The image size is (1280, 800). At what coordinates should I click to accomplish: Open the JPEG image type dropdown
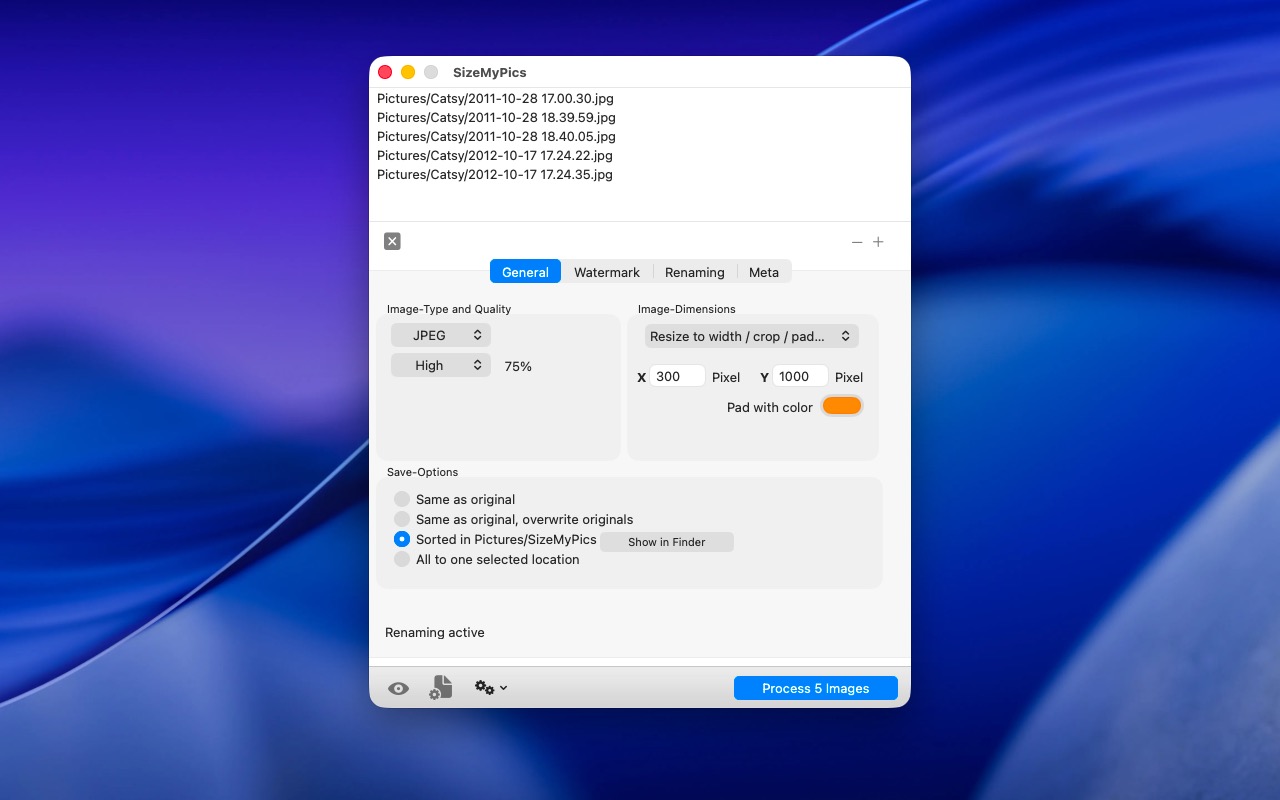(x=441, y=335)
